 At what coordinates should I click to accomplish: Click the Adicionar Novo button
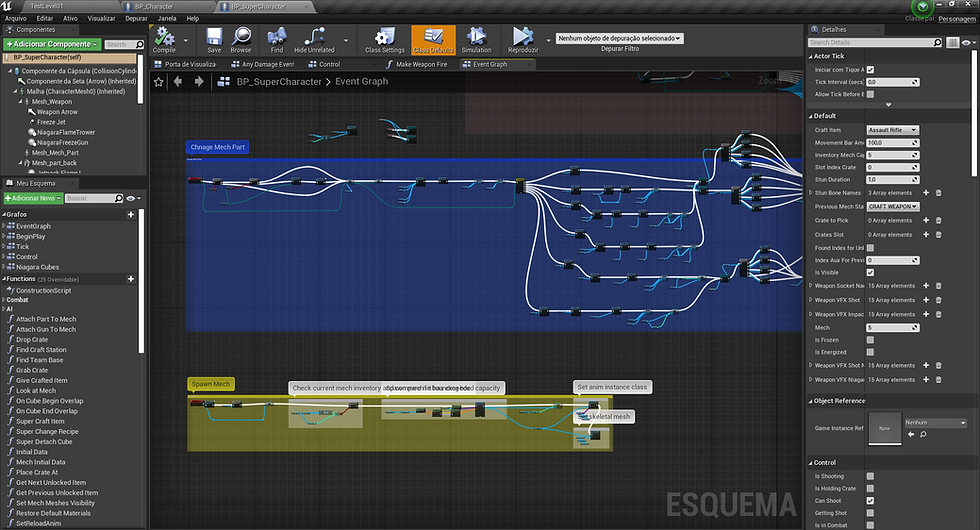pos(33,198)
